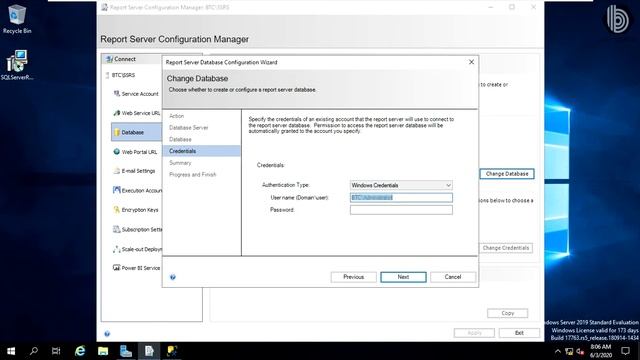Switch to Report Server Configuration taskbar item

coord(149,351)
